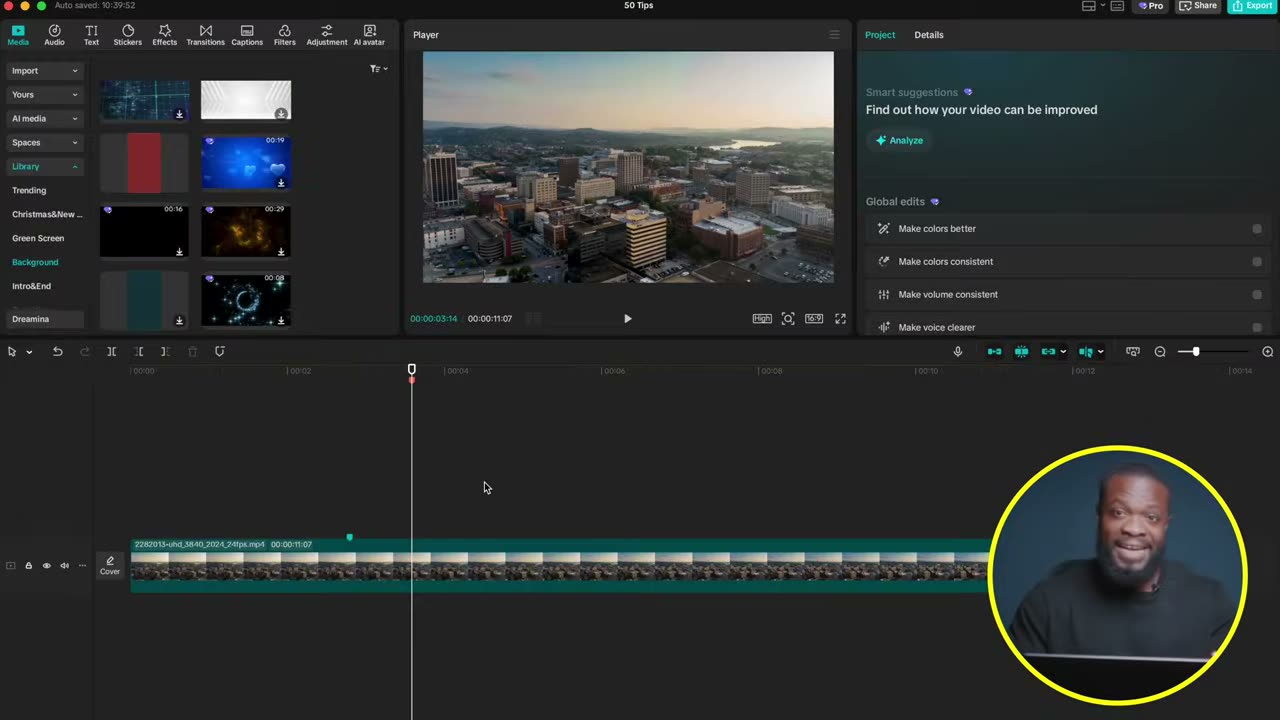Click the Export button
The width and height of the screenshot is (1280, 720).
tap(1252, 6)
